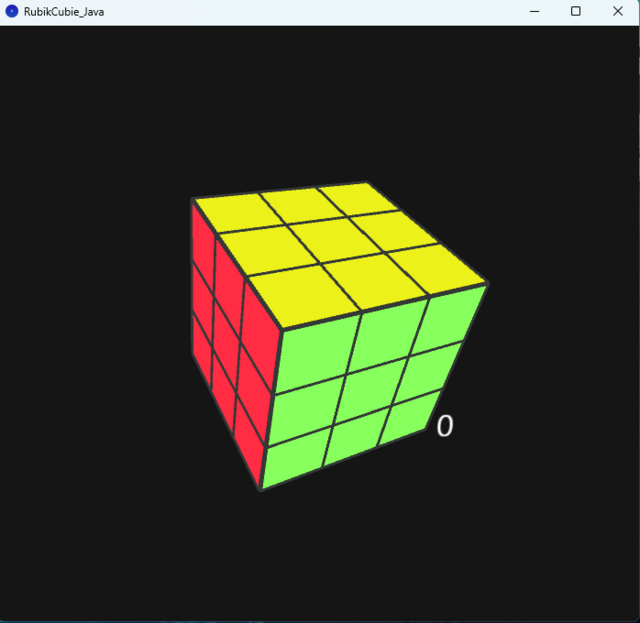Click green corner sticker touching yellow and red faces
Viewport: 640px width, 623px height.
318,353
